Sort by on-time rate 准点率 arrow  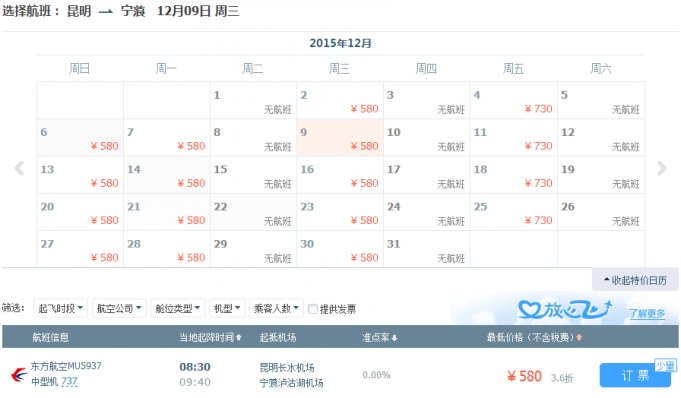[394, 338]
